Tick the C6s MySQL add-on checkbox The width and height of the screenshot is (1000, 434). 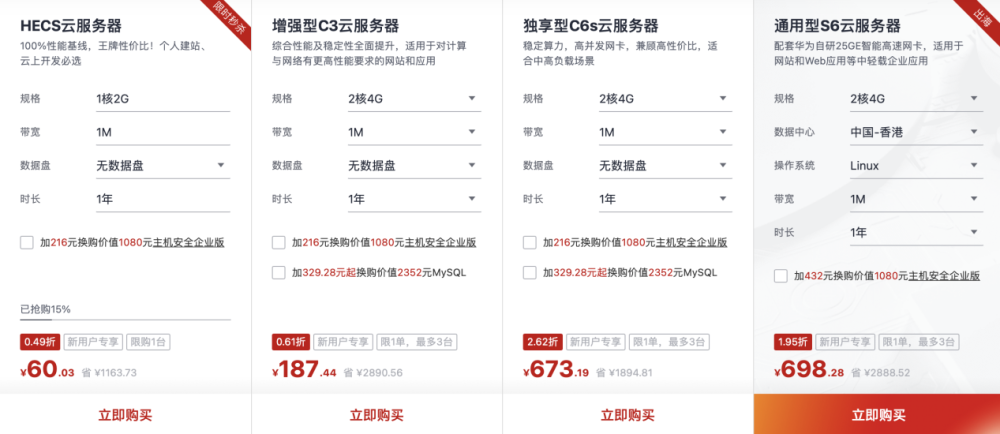529,273
